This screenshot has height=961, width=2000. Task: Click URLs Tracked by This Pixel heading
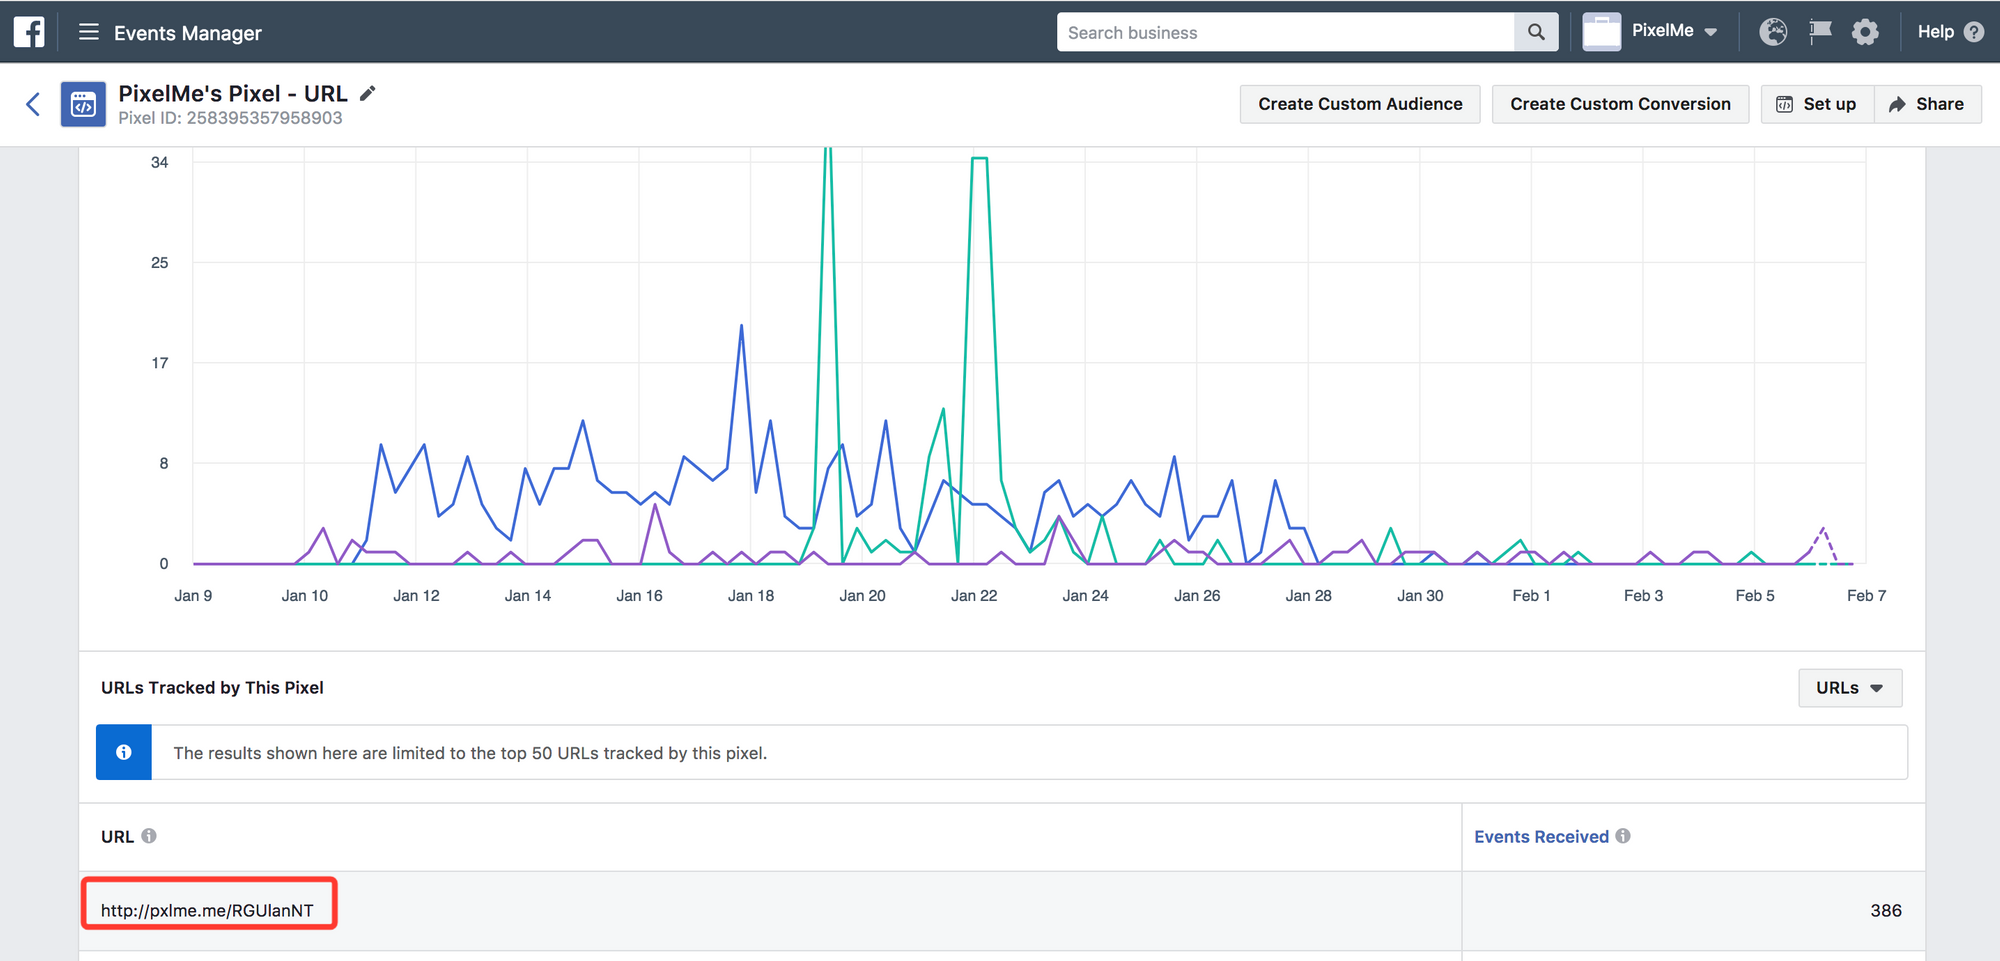tap(212, 688)
